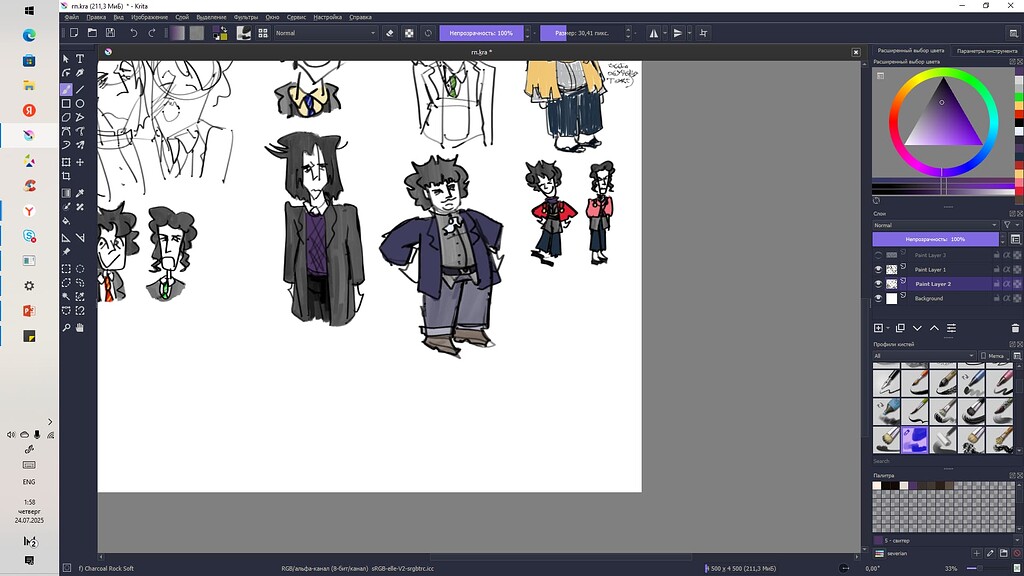Screen dimensions: 1024x576
Task: Toggle the lock on Paint Layer 2
Action: (997, 283)
